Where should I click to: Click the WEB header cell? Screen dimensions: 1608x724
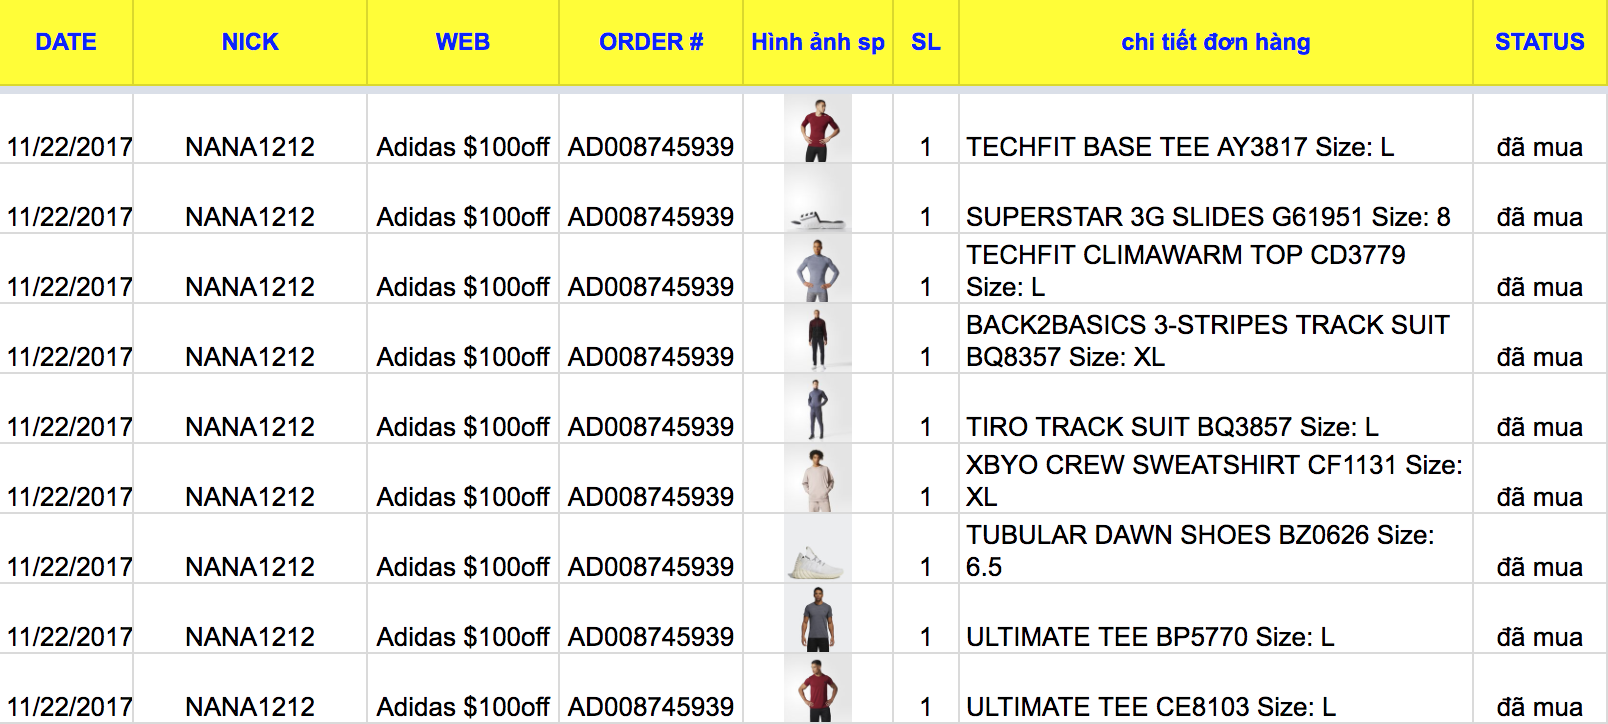463,42
